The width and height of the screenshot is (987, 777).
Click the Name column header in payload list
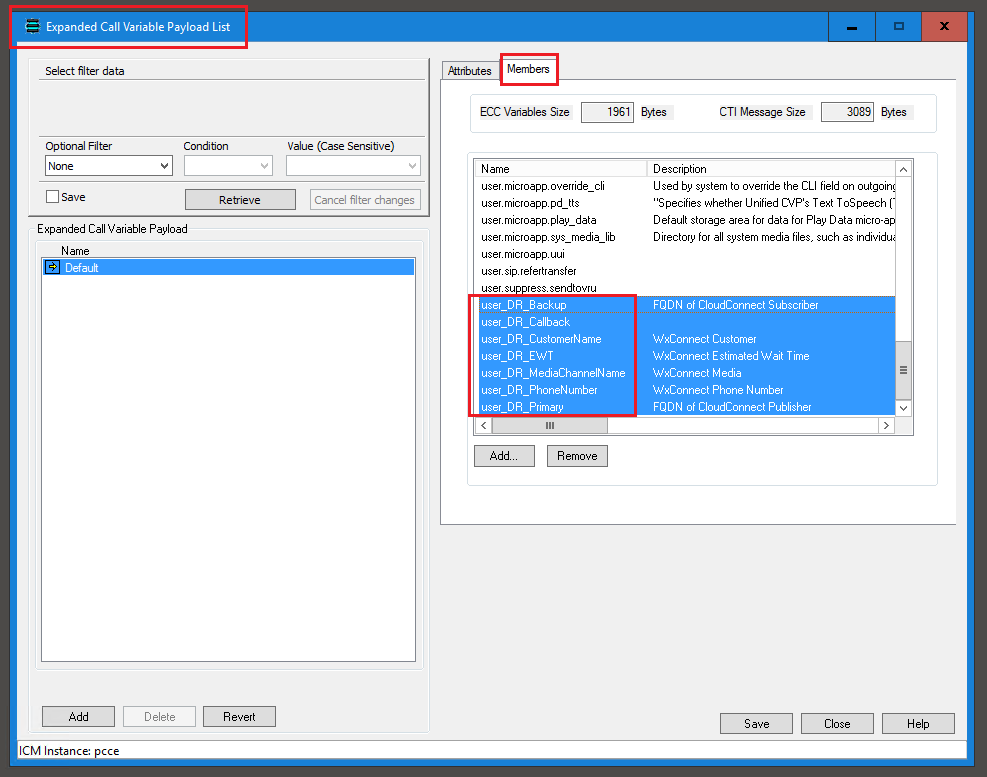pyautogui.click(x=75, y=251)
